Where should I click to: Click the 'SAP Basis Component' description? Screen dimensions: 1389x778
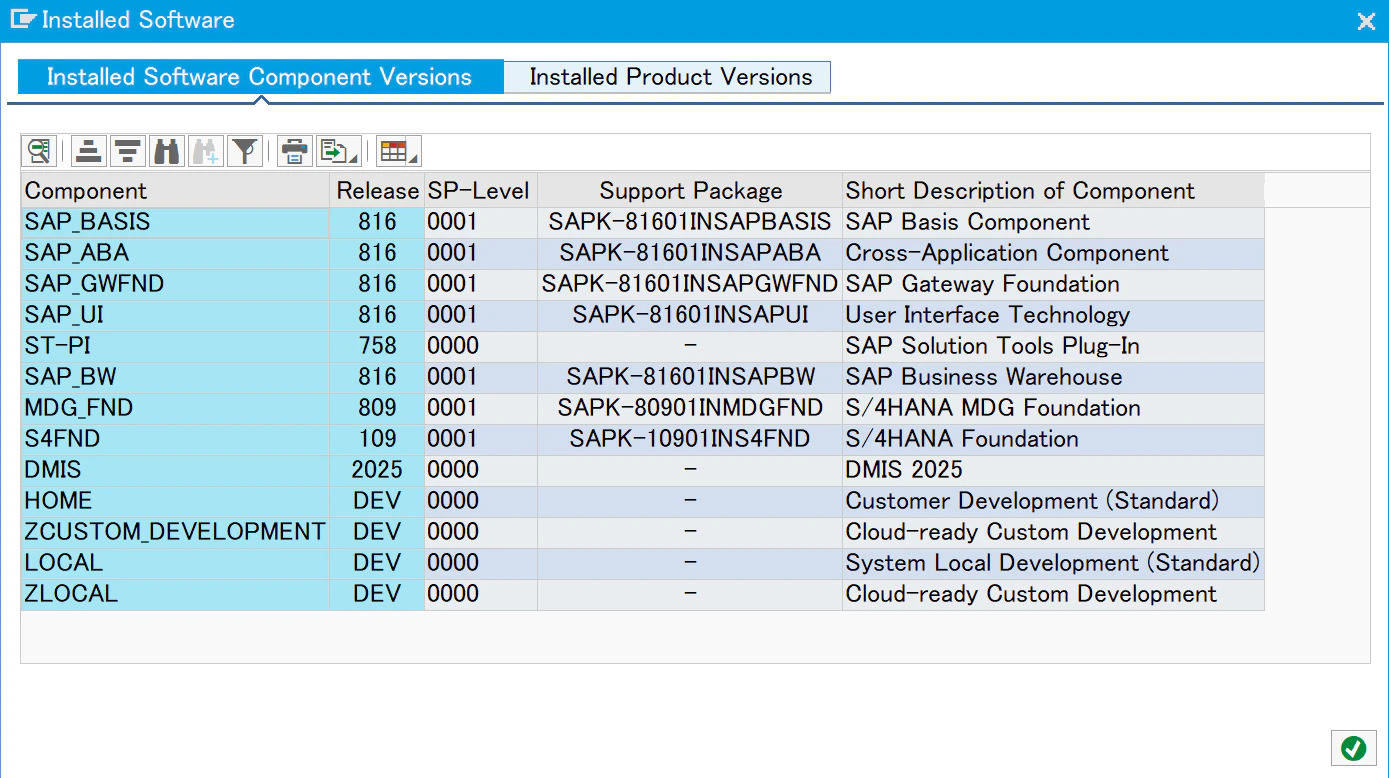click(1053, 222)
